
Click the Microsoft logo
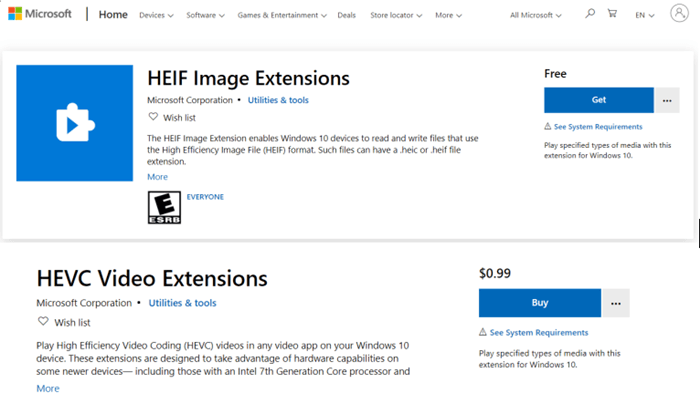(40, 14)
